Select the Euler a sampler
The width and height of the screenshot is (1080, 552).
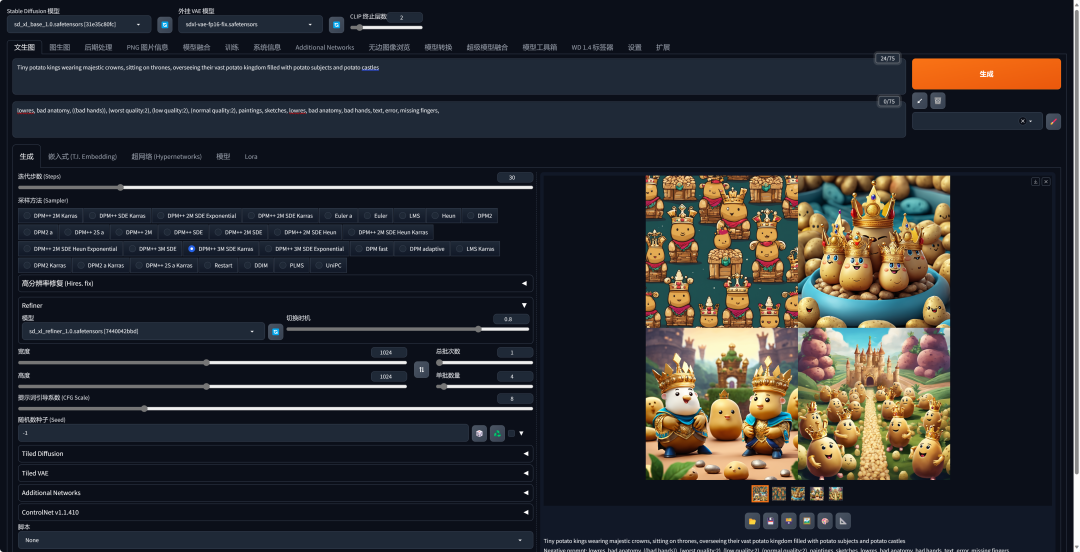click(338, 215)
